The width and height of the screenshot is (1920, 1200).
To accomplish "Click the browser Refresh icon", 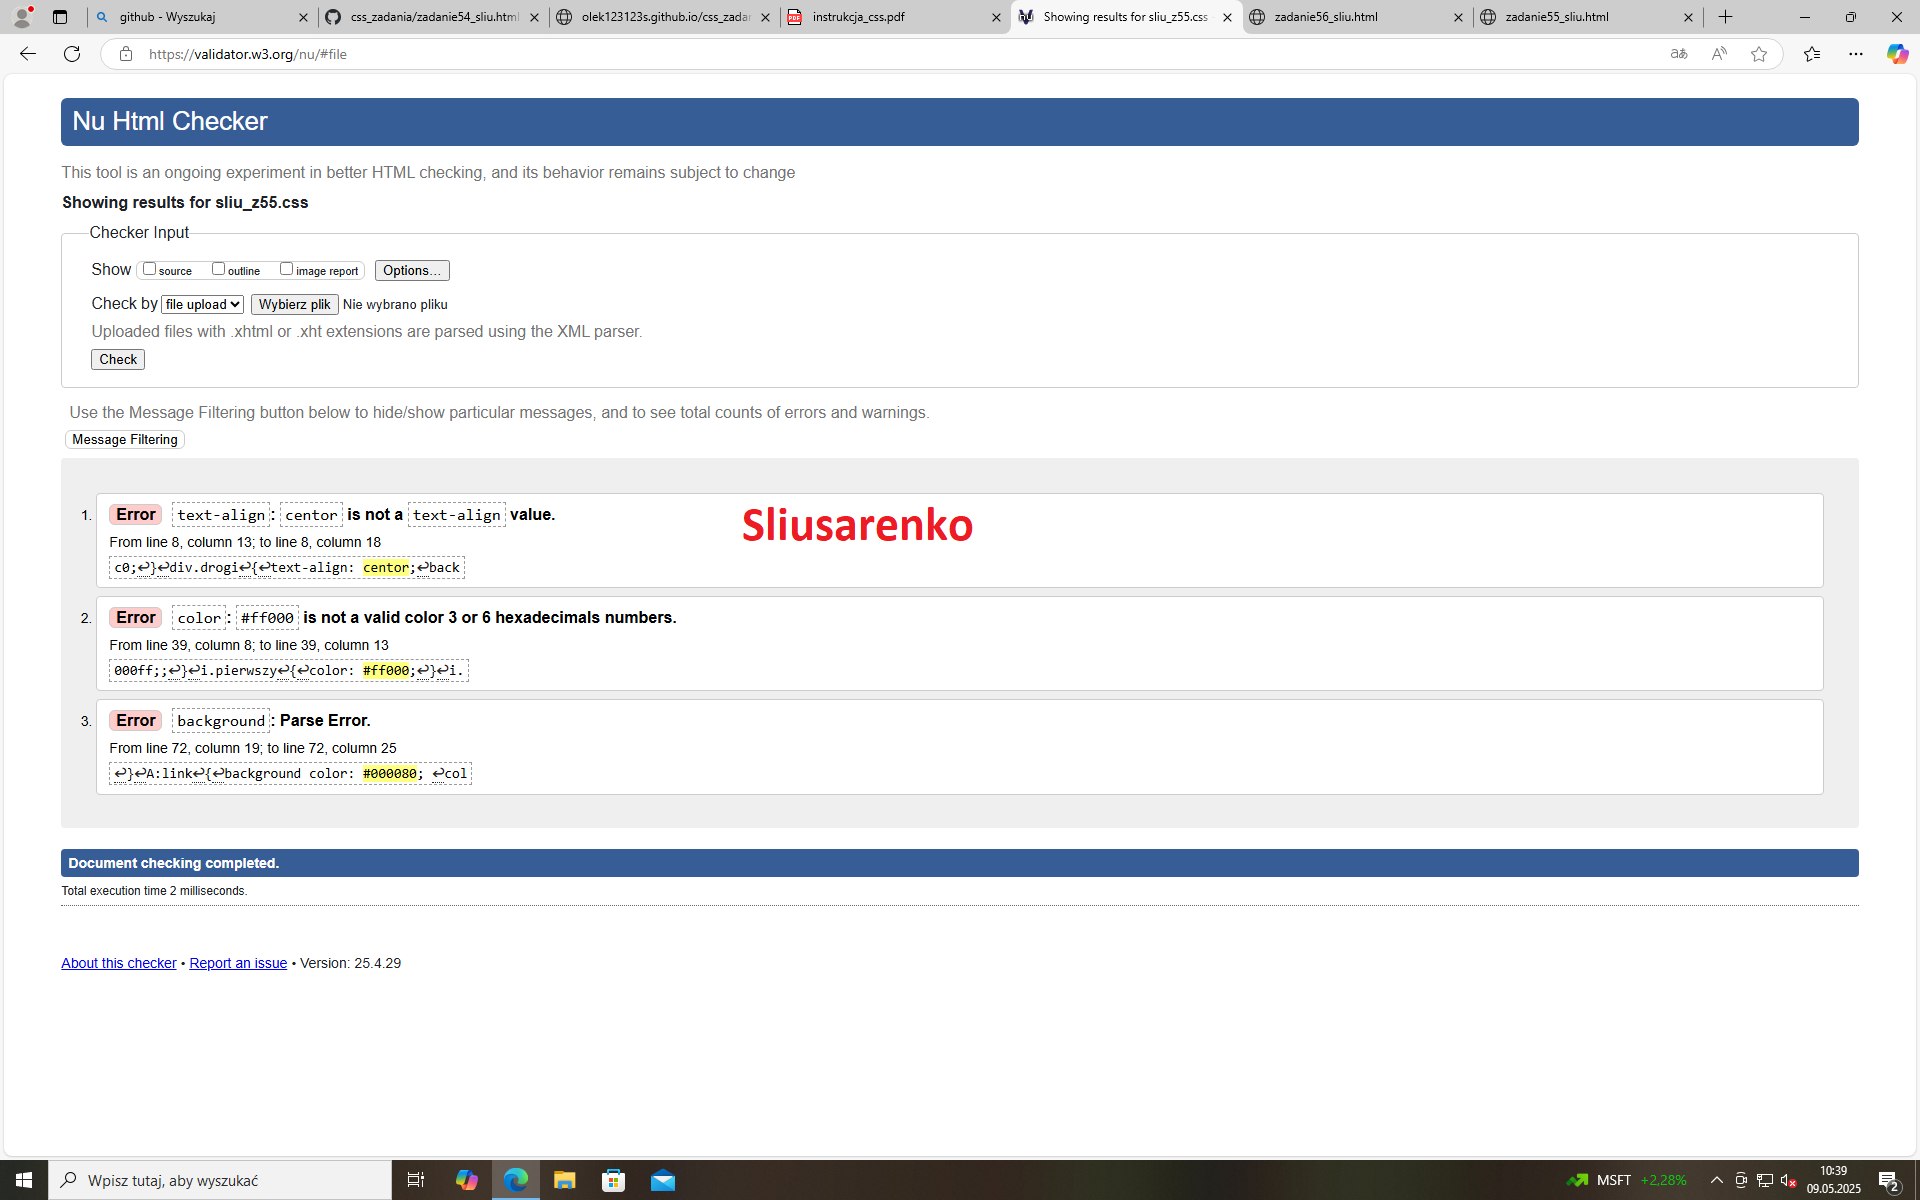I will click(x=72, y=54).
